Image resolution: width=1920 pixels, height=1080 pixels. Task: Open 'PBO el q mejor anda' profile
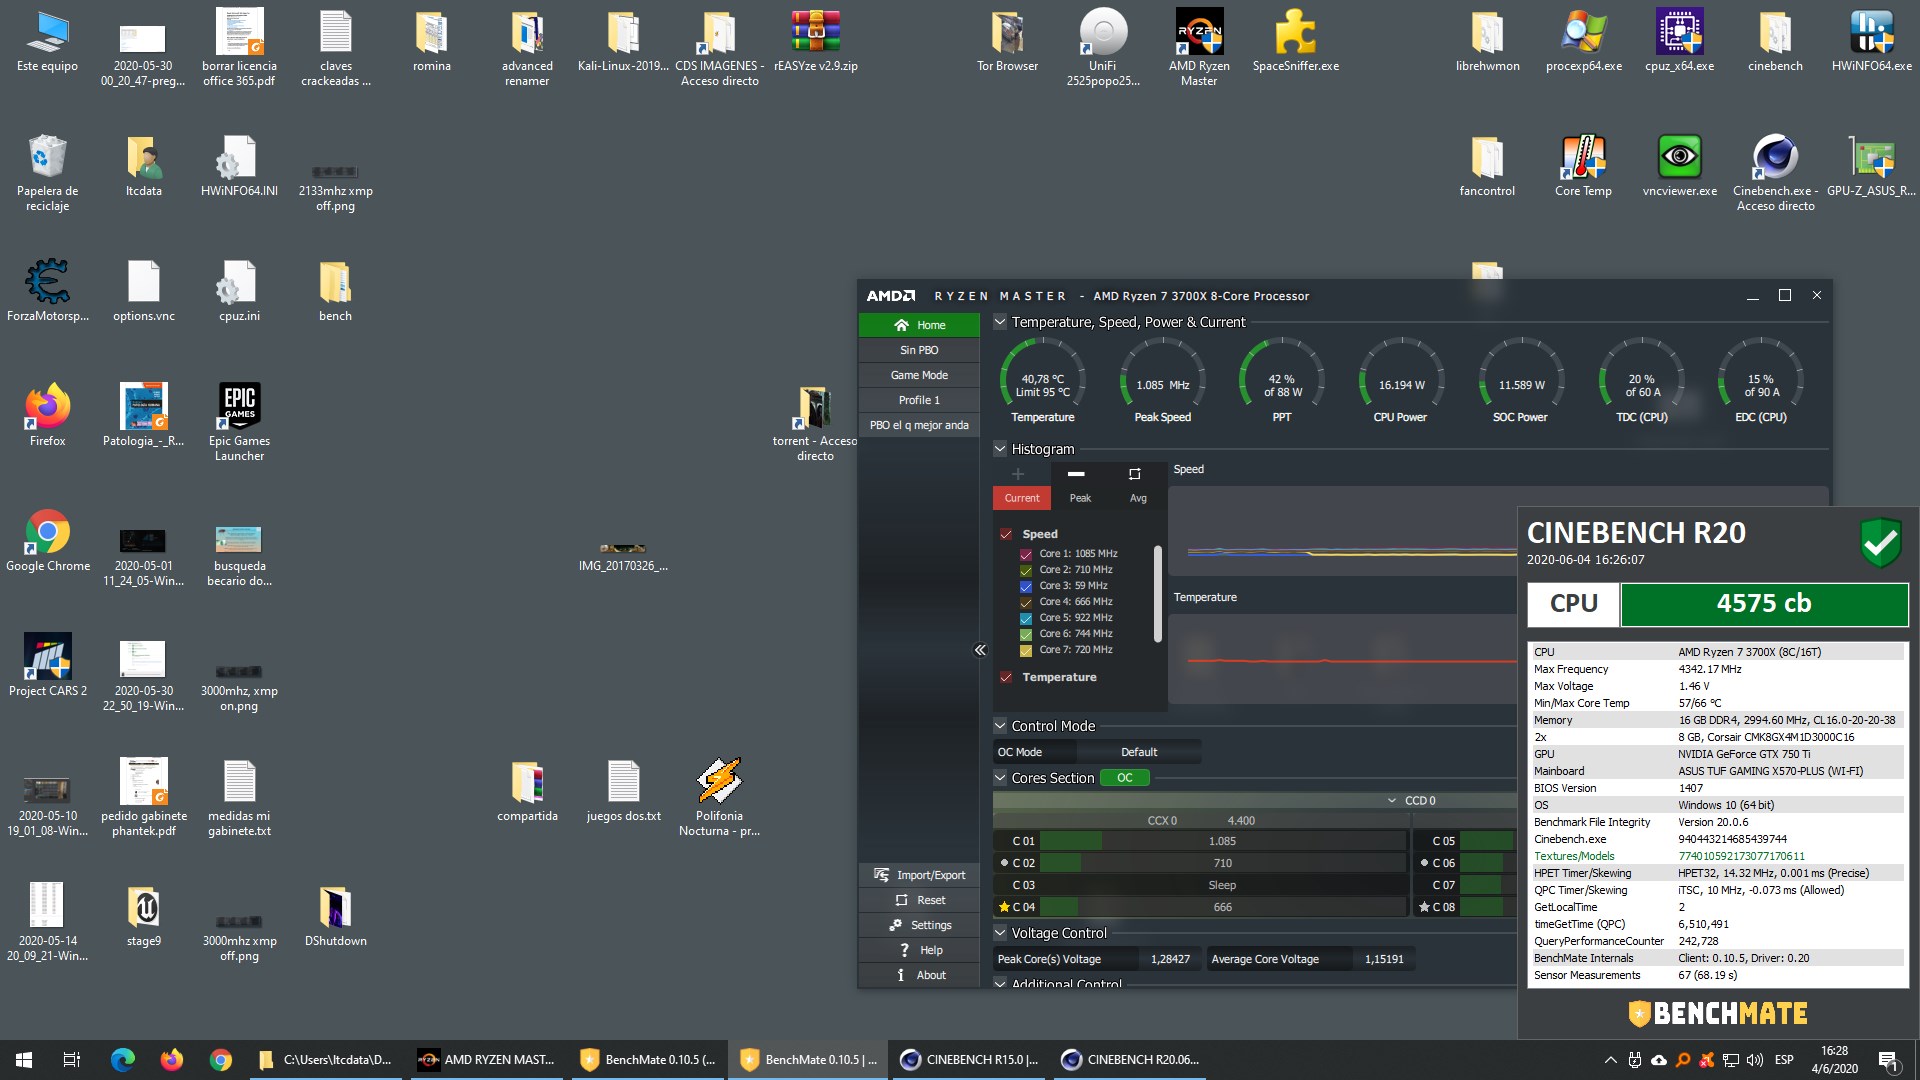(x=919, y=425)
